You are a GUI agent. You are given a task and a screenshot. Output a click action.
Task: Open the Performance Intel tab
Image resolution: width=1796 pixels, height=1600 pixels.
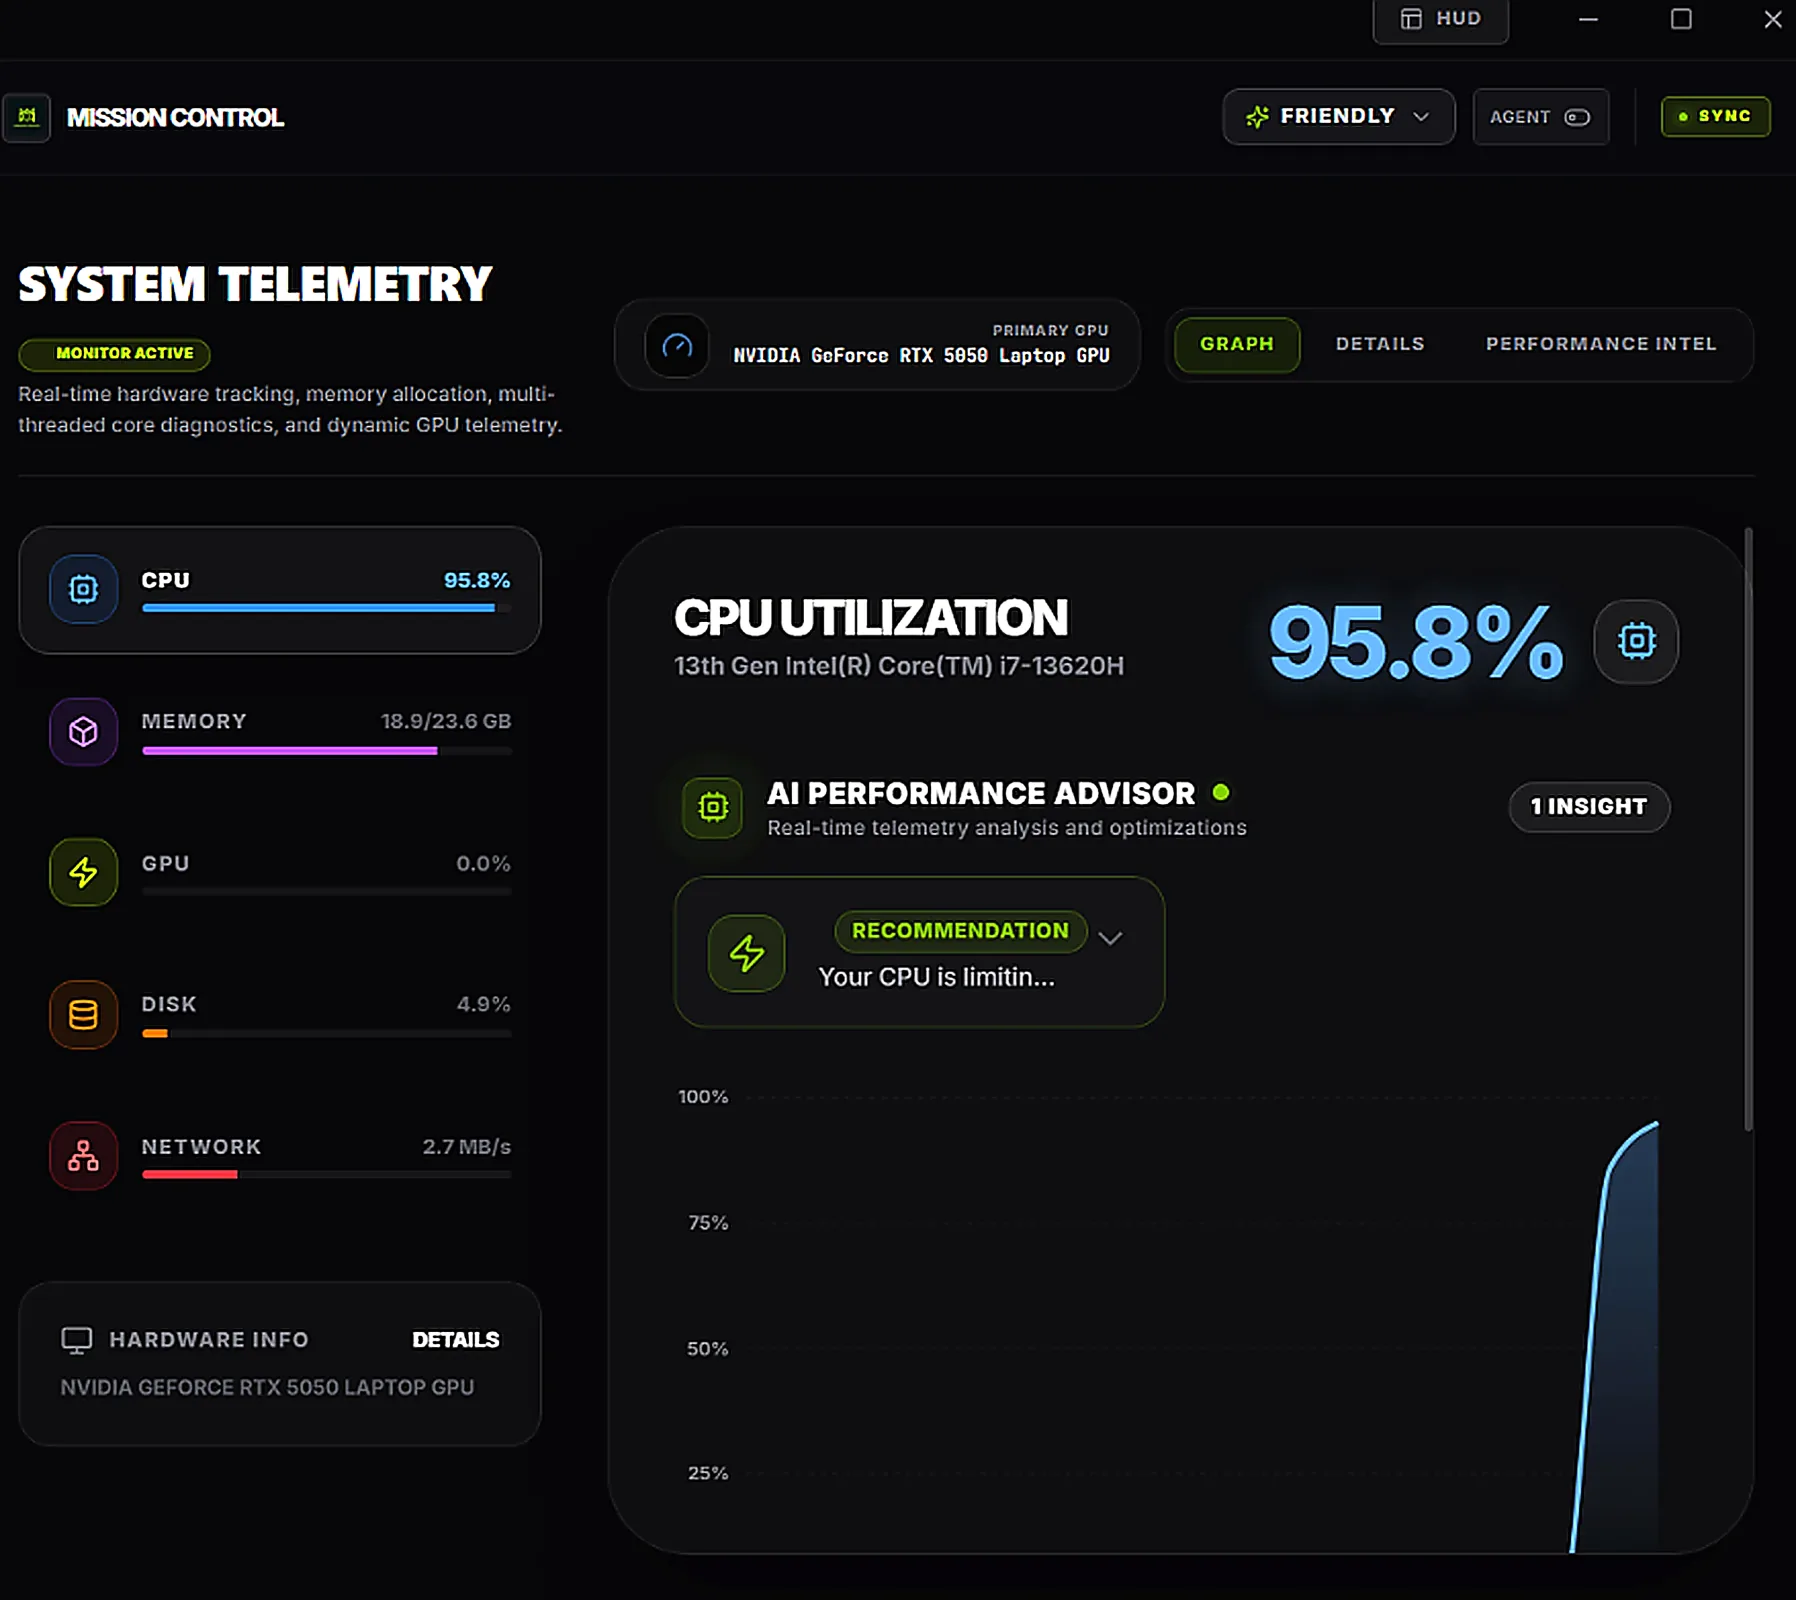(x=1601, y=344)
